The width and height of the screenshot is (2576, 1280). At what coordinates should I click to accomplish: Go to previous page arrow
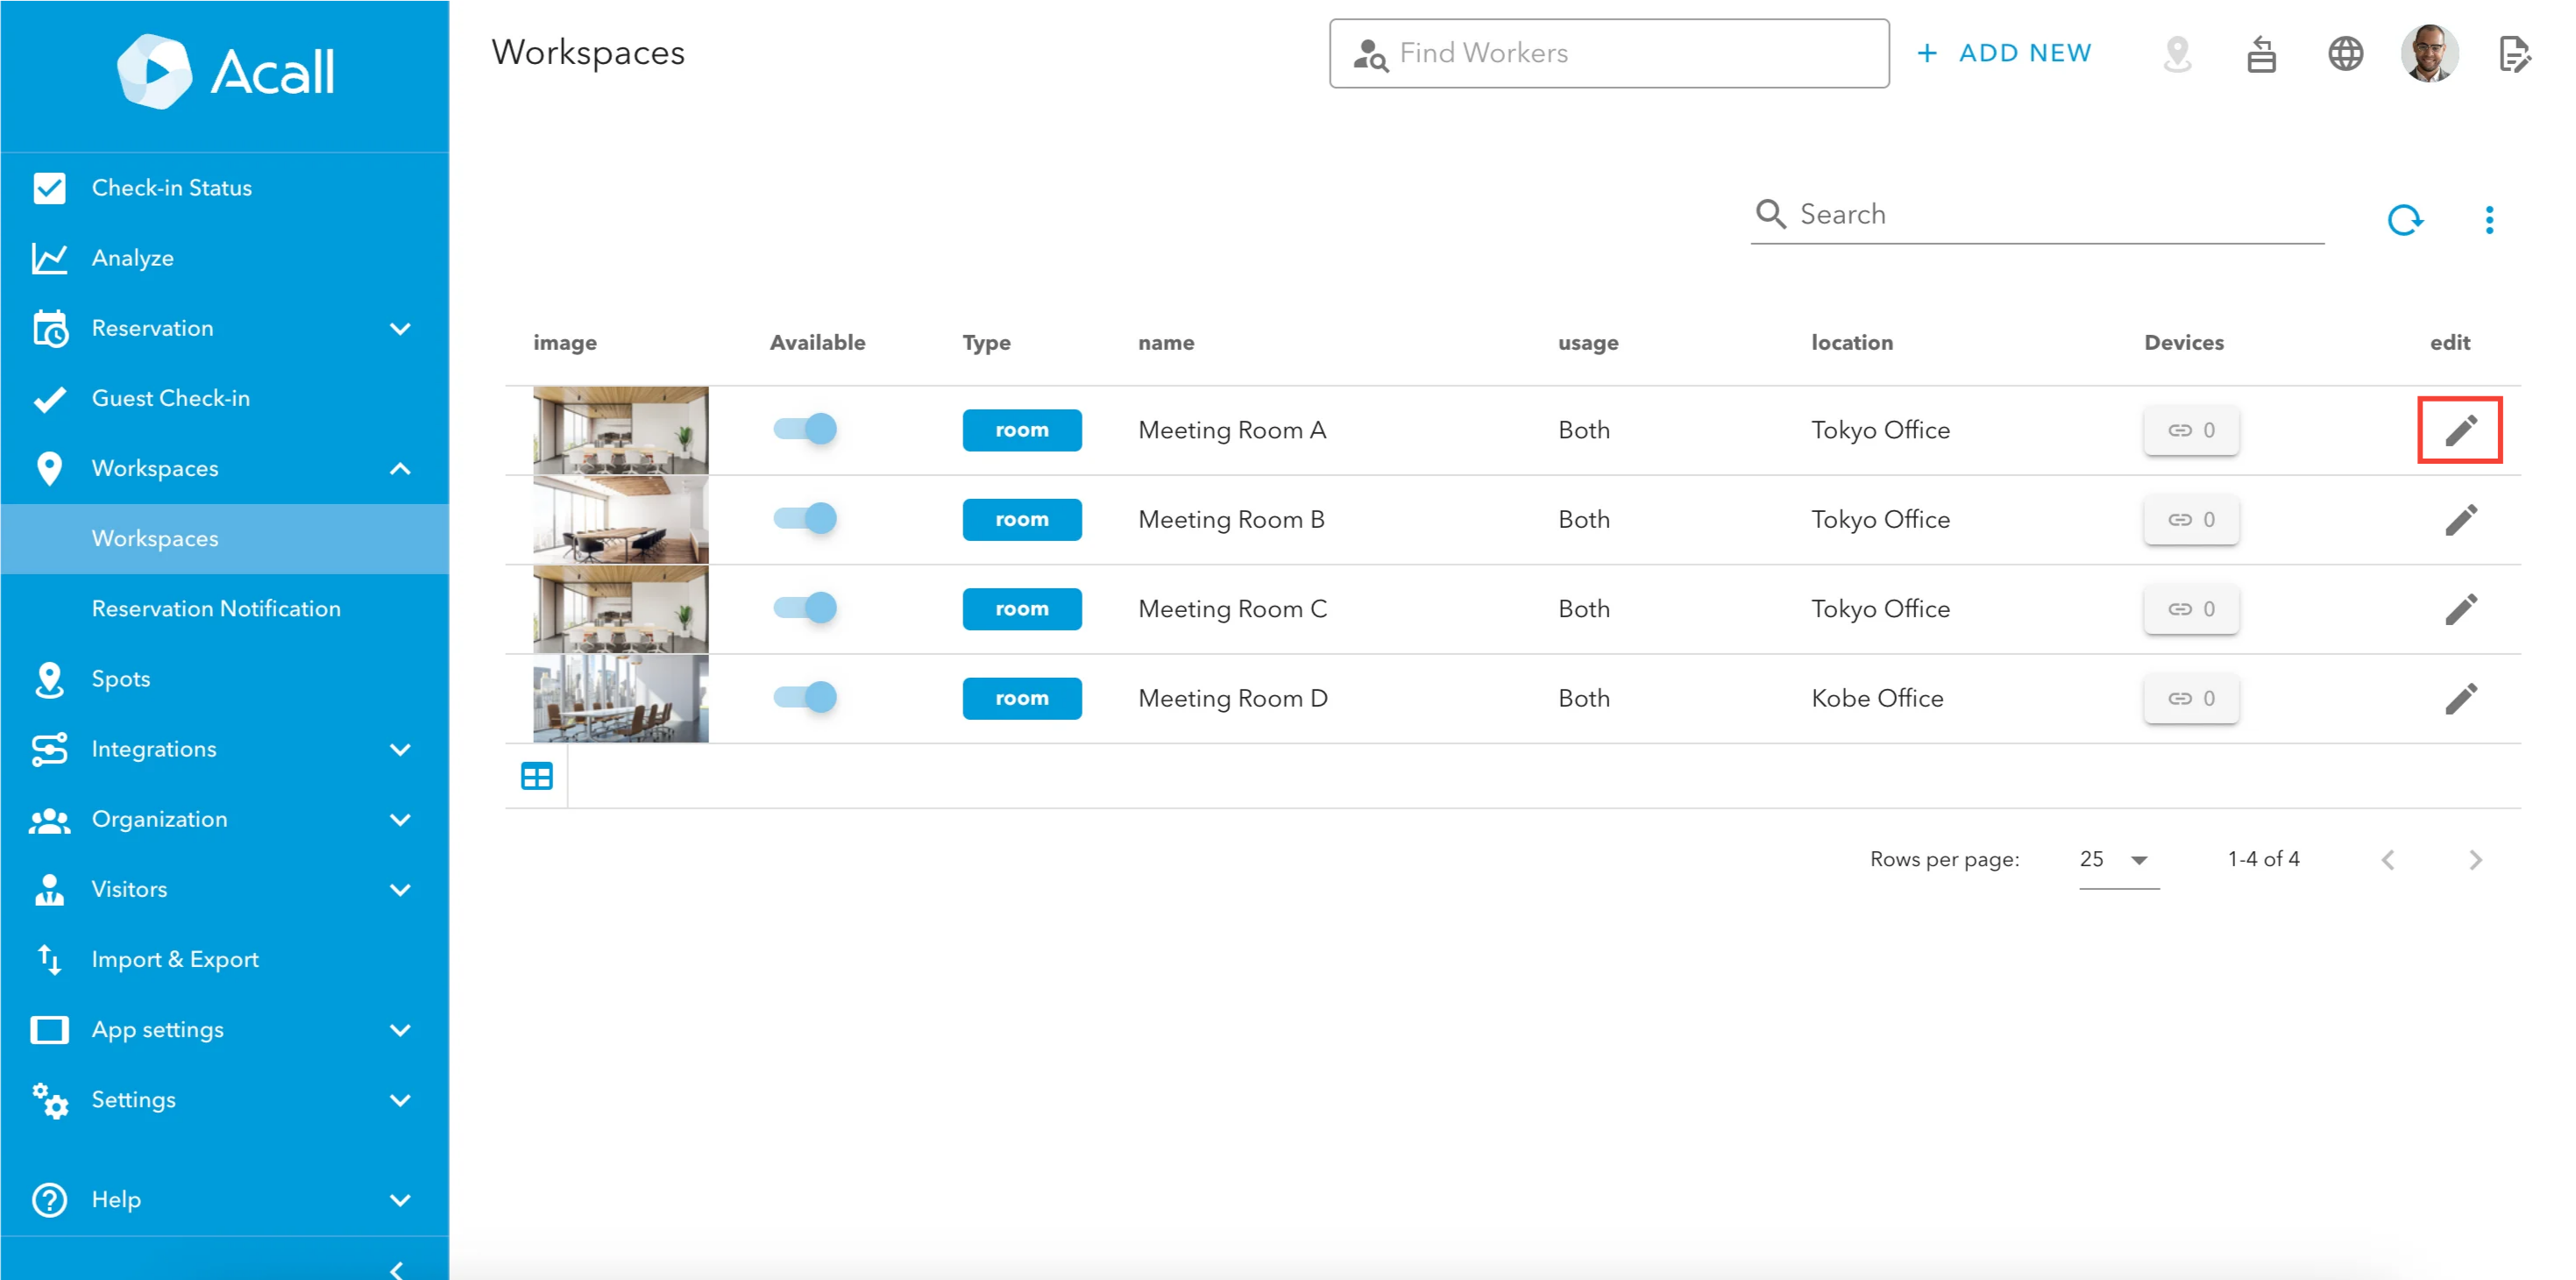click(x=2388, y=860)
